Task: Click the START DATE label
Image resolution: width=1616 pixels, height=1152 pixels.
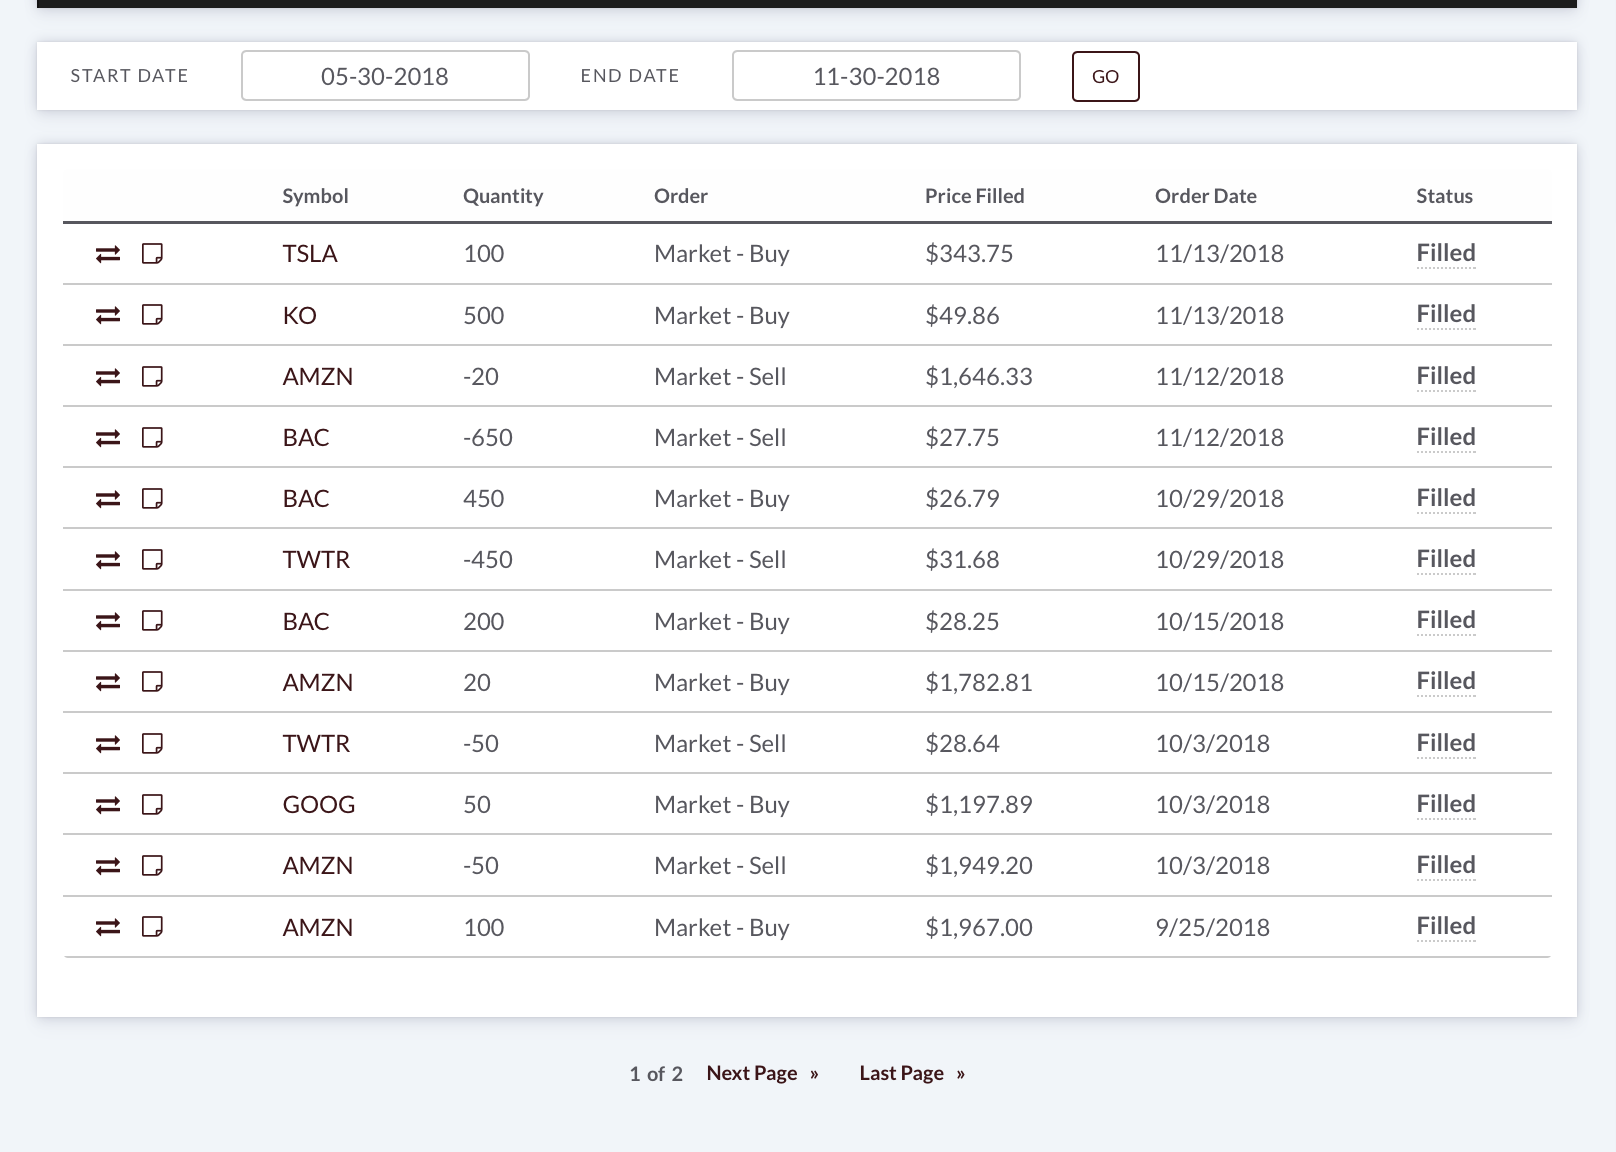Action: (129, 76)
